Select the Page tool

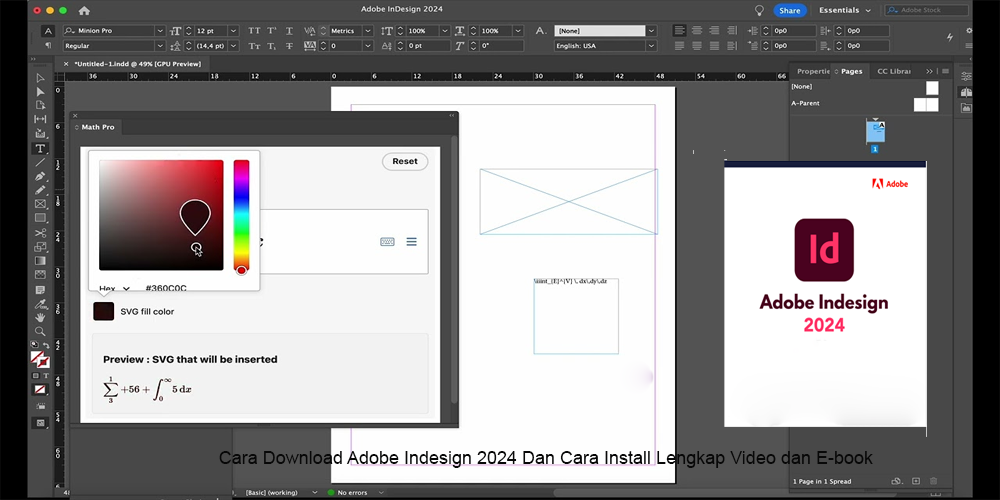coord(40,105)
